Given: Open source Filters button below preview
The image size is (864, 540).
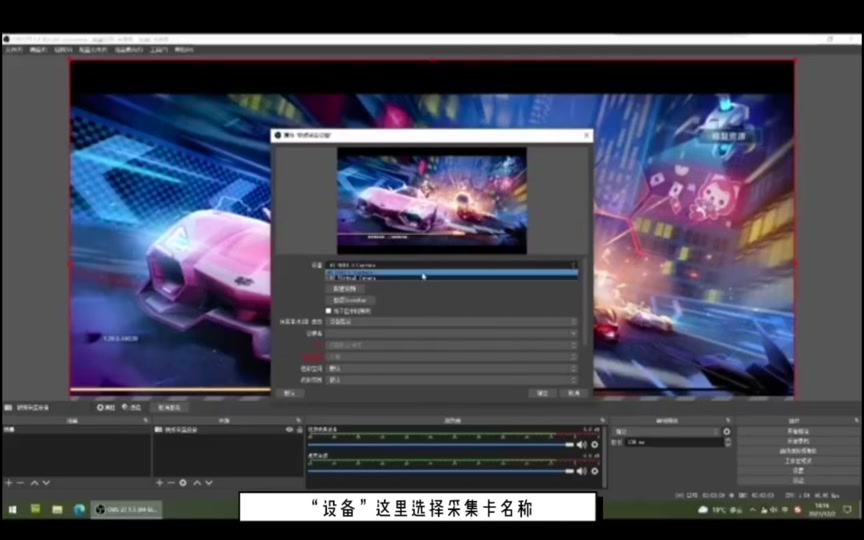Looking at the screenshot, I should pos(132,408).
